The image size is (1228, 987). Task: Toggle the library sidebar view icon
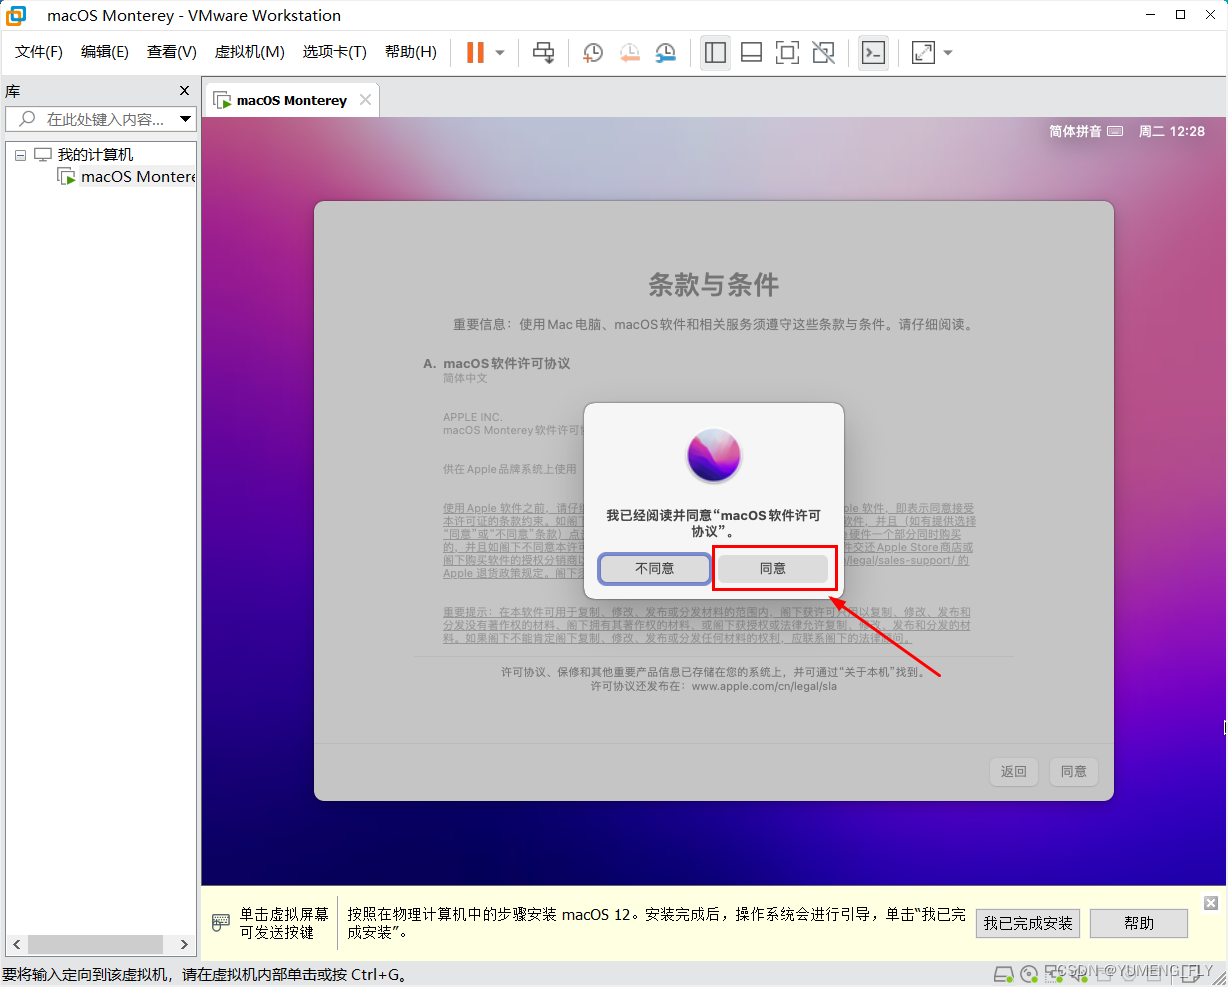click(x=715, y=52)
